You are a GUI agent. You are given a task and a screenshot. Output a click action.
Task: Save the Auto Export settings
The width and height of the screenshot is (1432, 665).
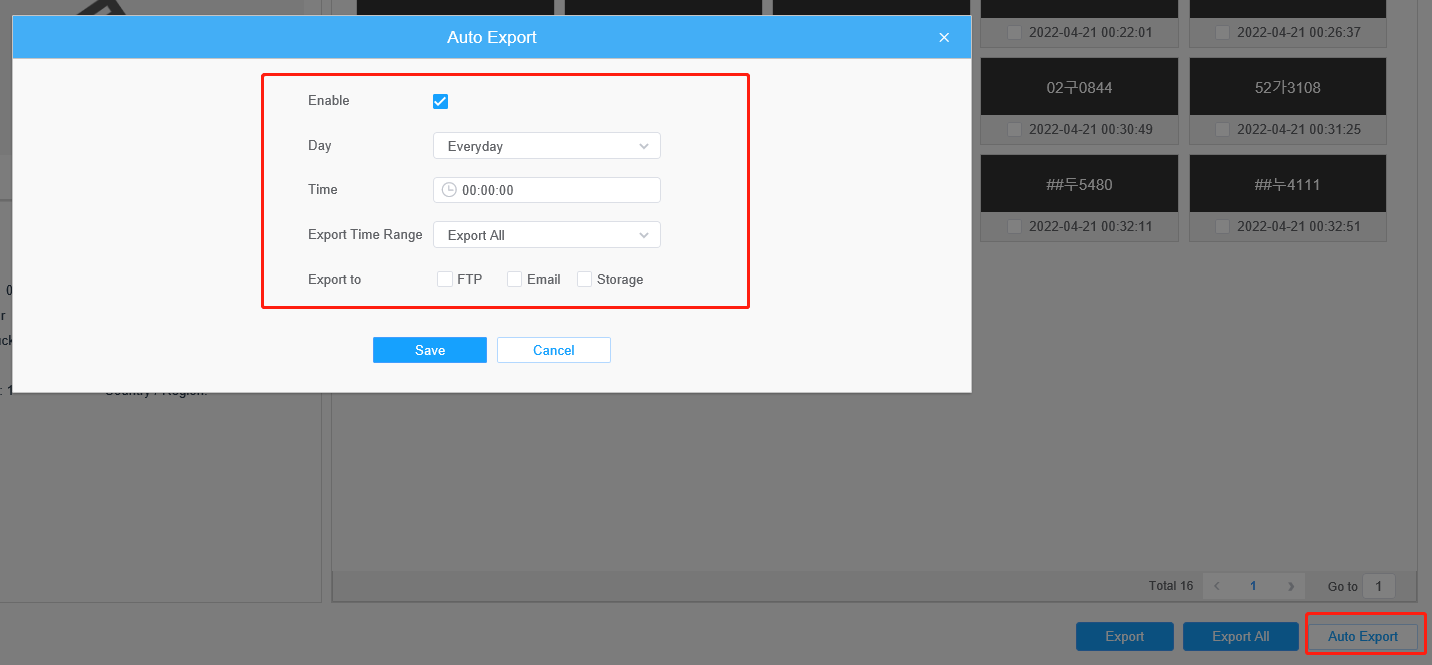pos(430,350)
